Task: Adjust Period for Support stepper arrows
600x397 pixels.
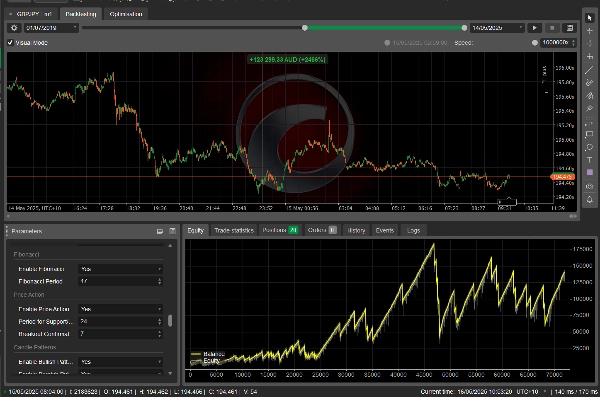Action: coord(160,322)
